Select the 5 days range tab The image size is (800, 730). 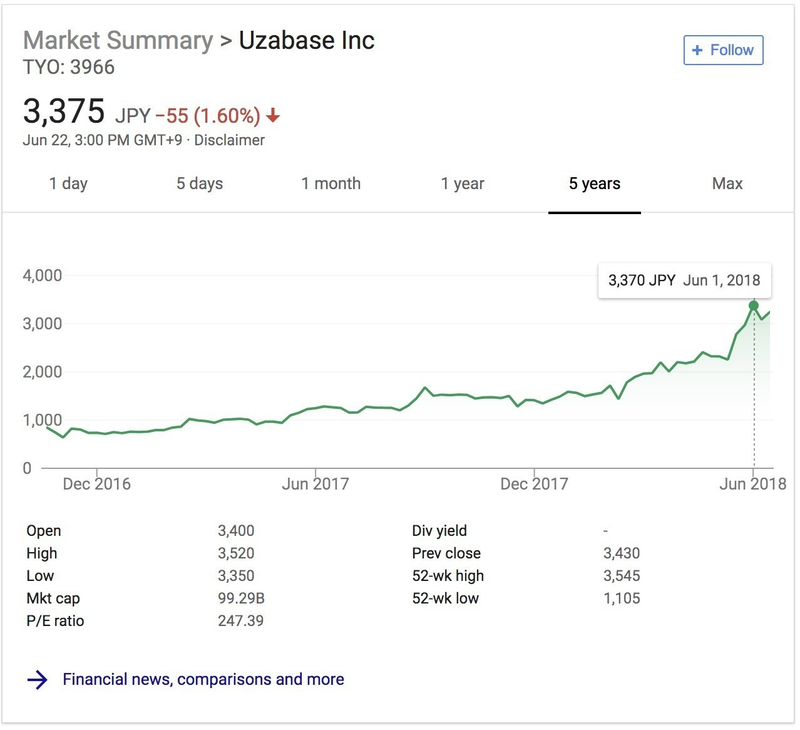click(x=200, y=183)
